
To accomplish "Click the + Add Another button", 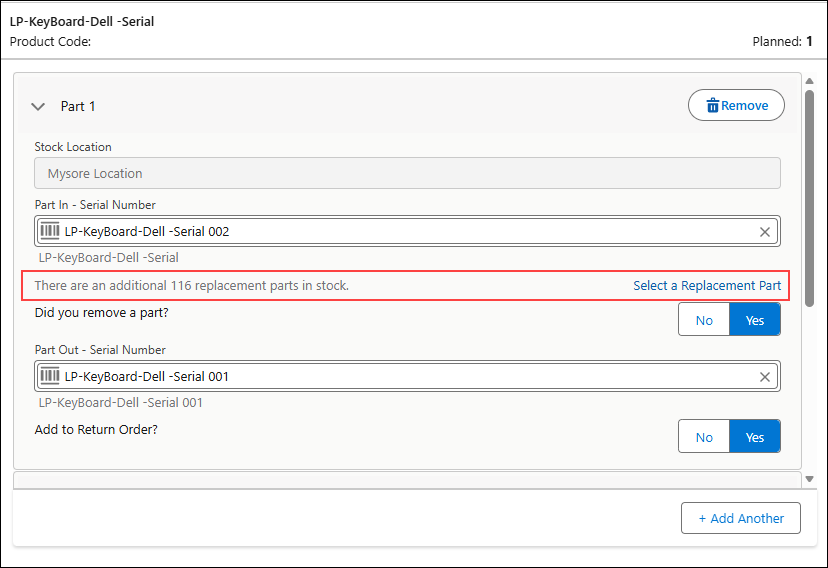I will tap(741, 518).
